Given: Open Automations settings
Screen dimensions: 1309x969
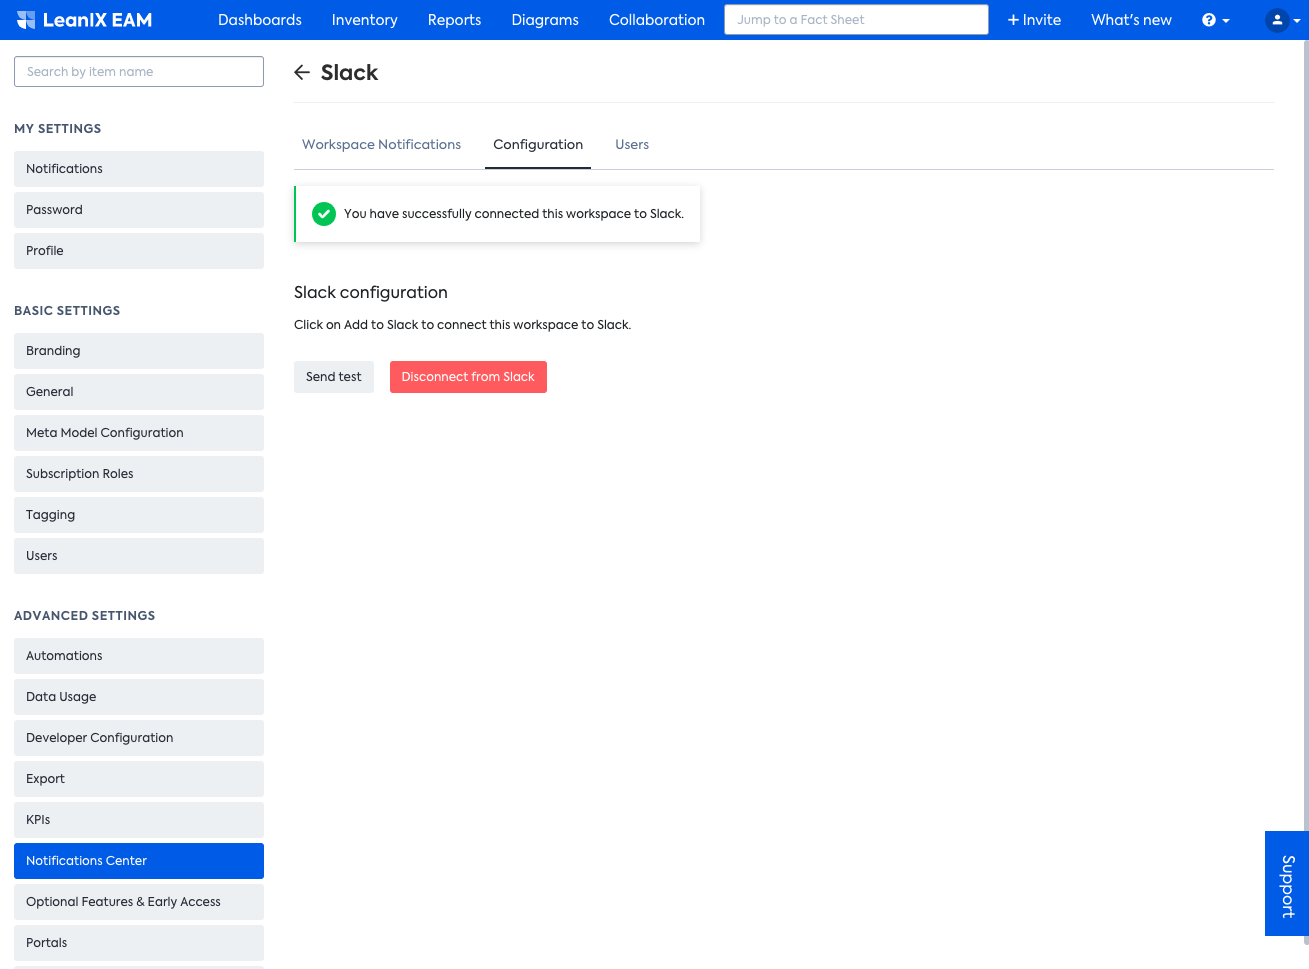Looking at the screenshot, I should [139, 656].
